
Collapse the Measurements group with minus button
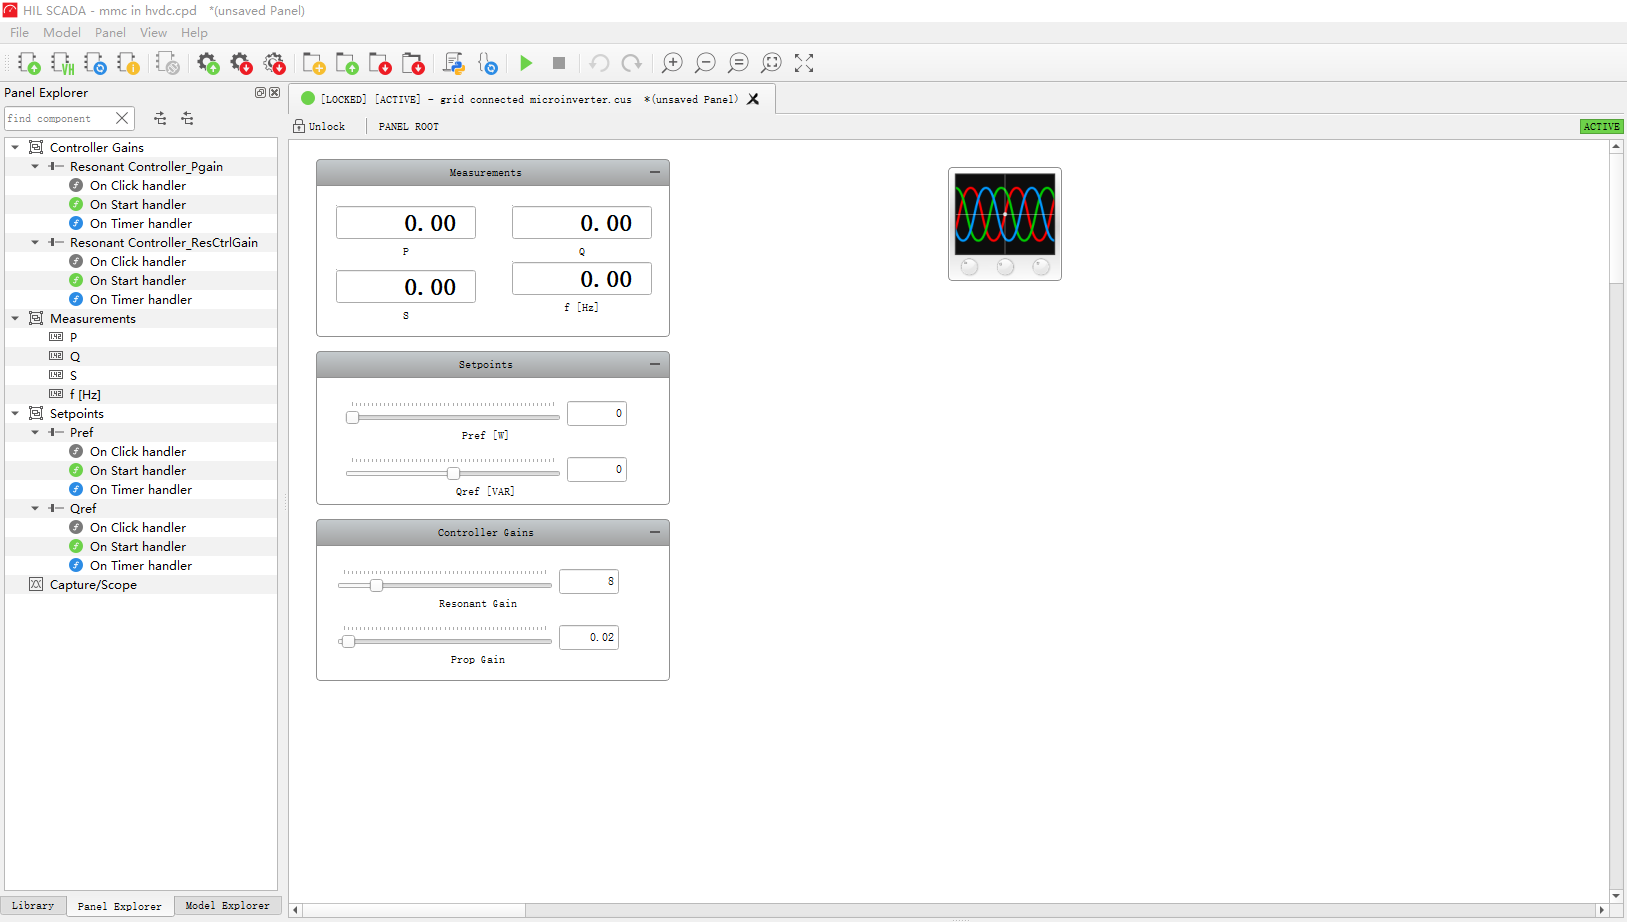pos(655,172)
